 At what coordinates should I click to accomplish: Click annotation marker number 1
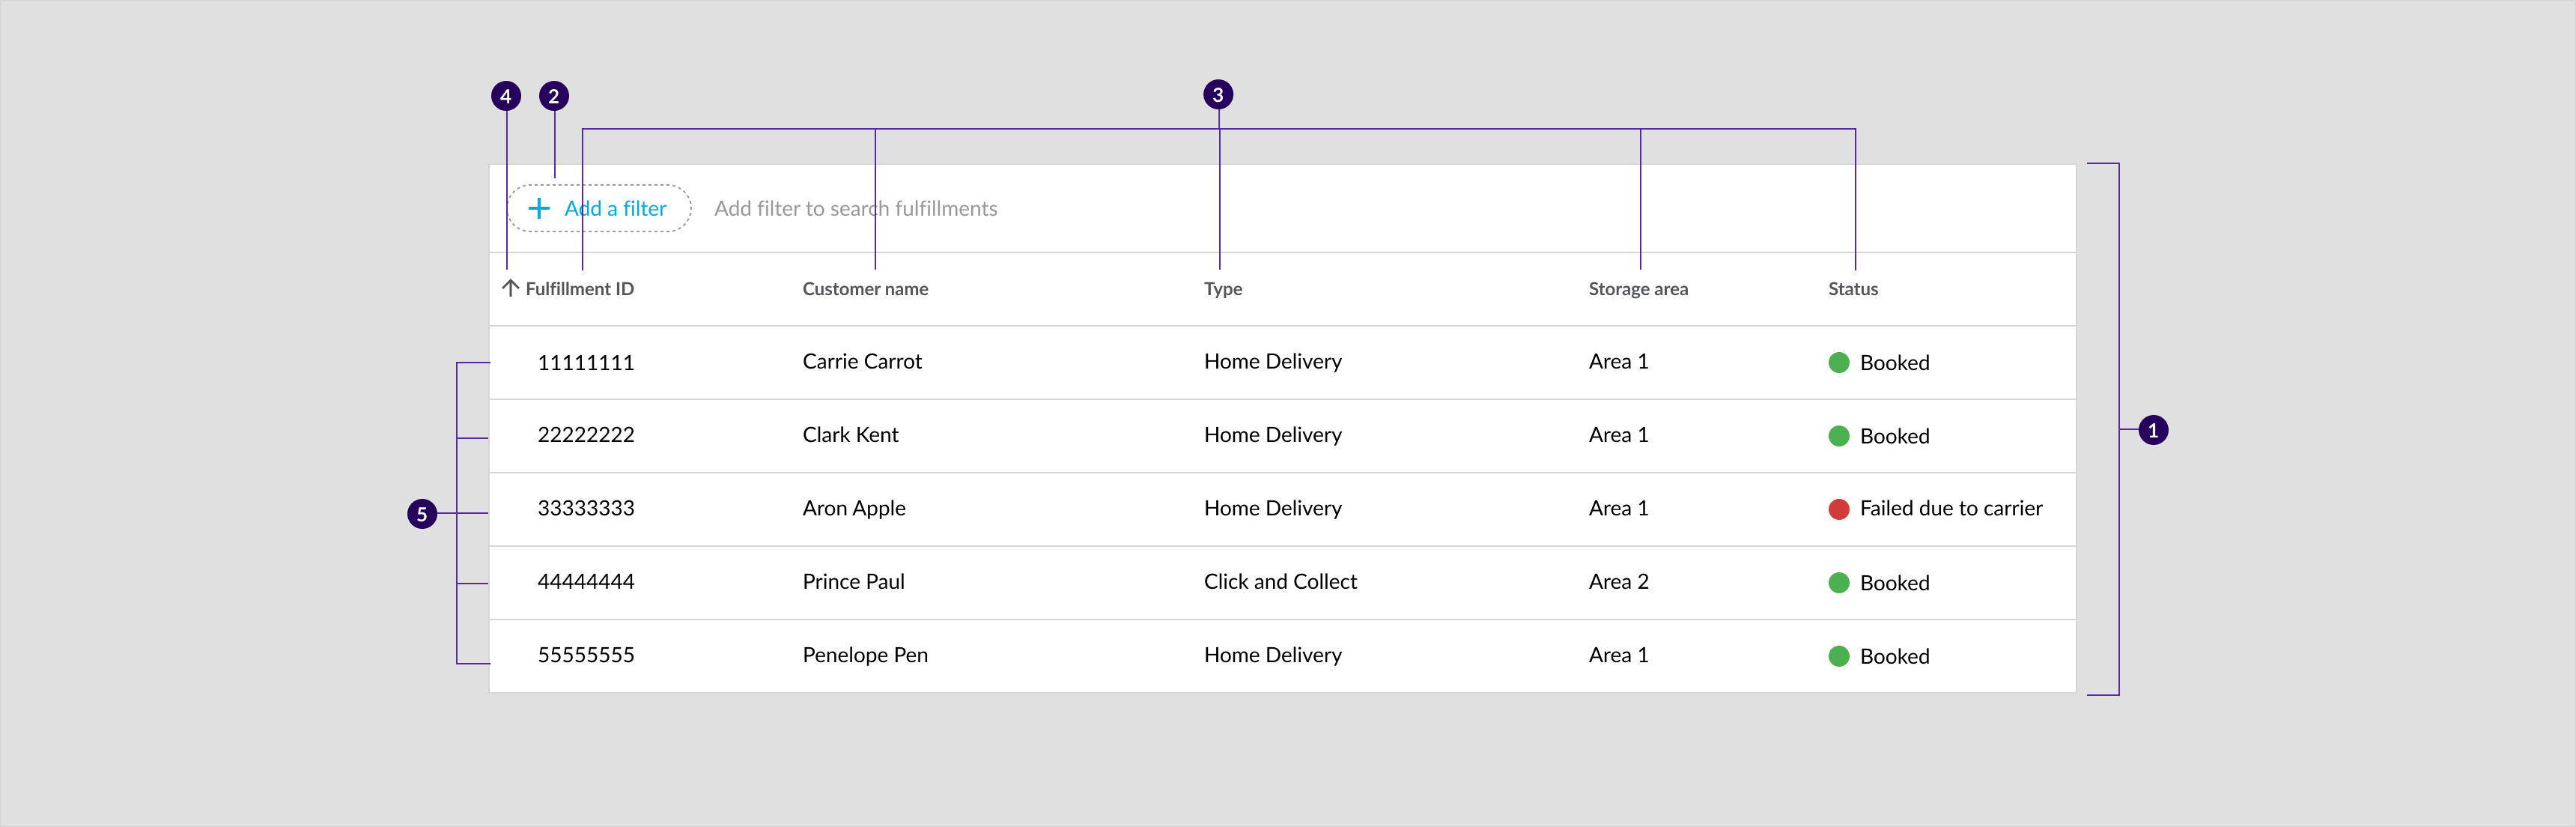[2152, 430]
